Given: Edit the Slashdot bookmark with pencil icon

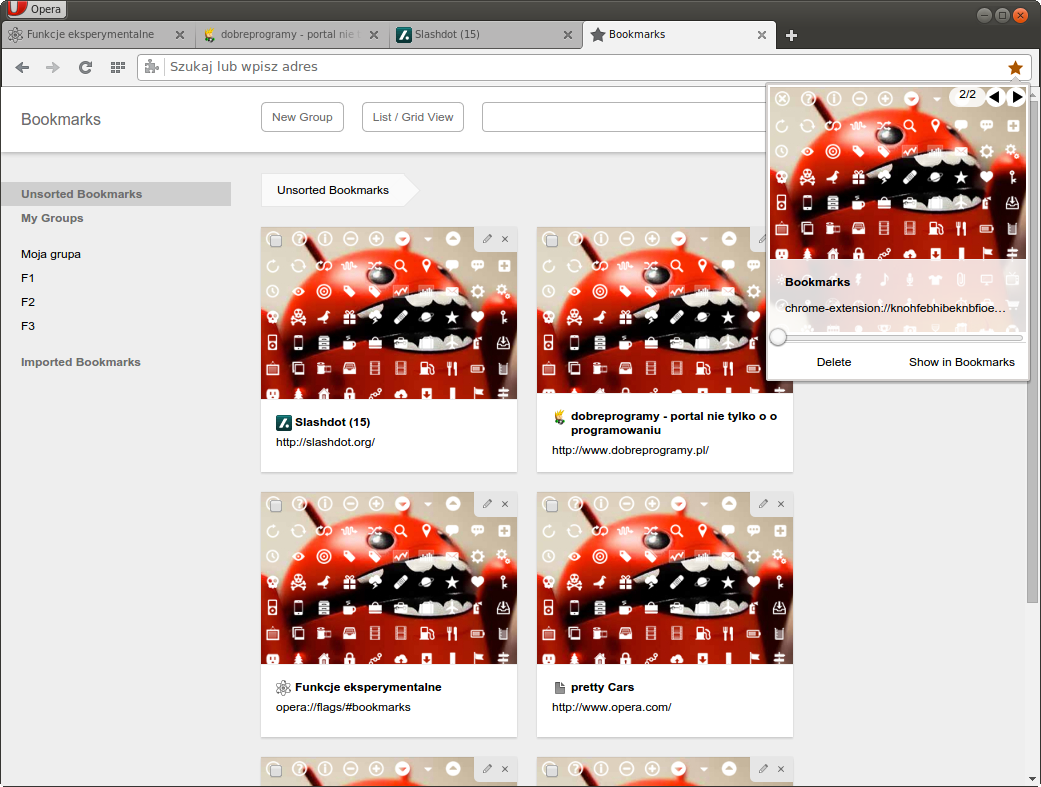Looking at the screenshot, I should (x=487, y=239).
